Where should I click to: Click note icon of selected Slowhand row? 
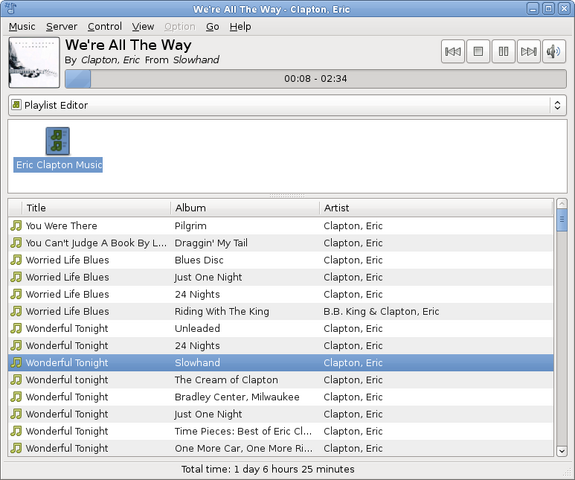click(x=16, y=363)
